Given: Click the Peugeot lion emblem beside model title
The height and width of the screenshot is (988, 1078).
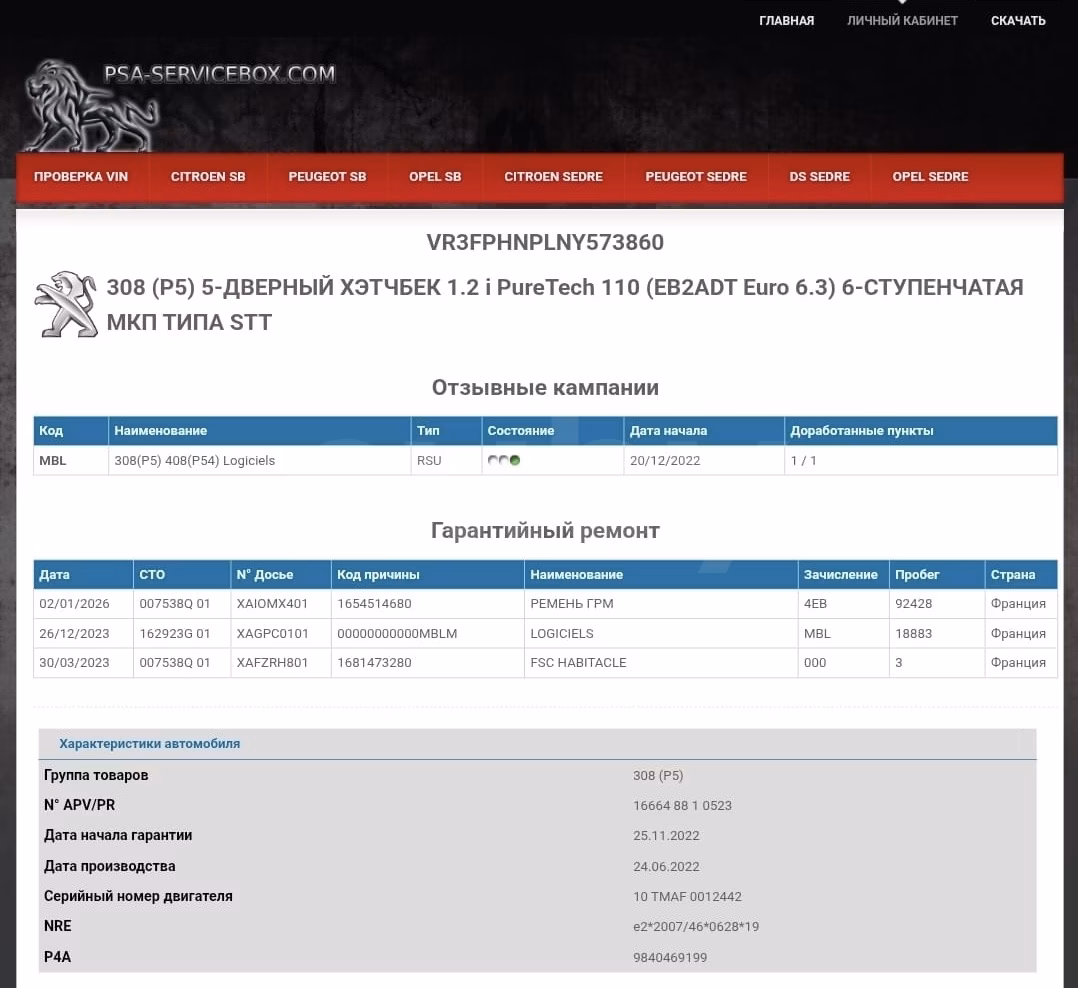Looking at the screenshot, I should [67, 304].
